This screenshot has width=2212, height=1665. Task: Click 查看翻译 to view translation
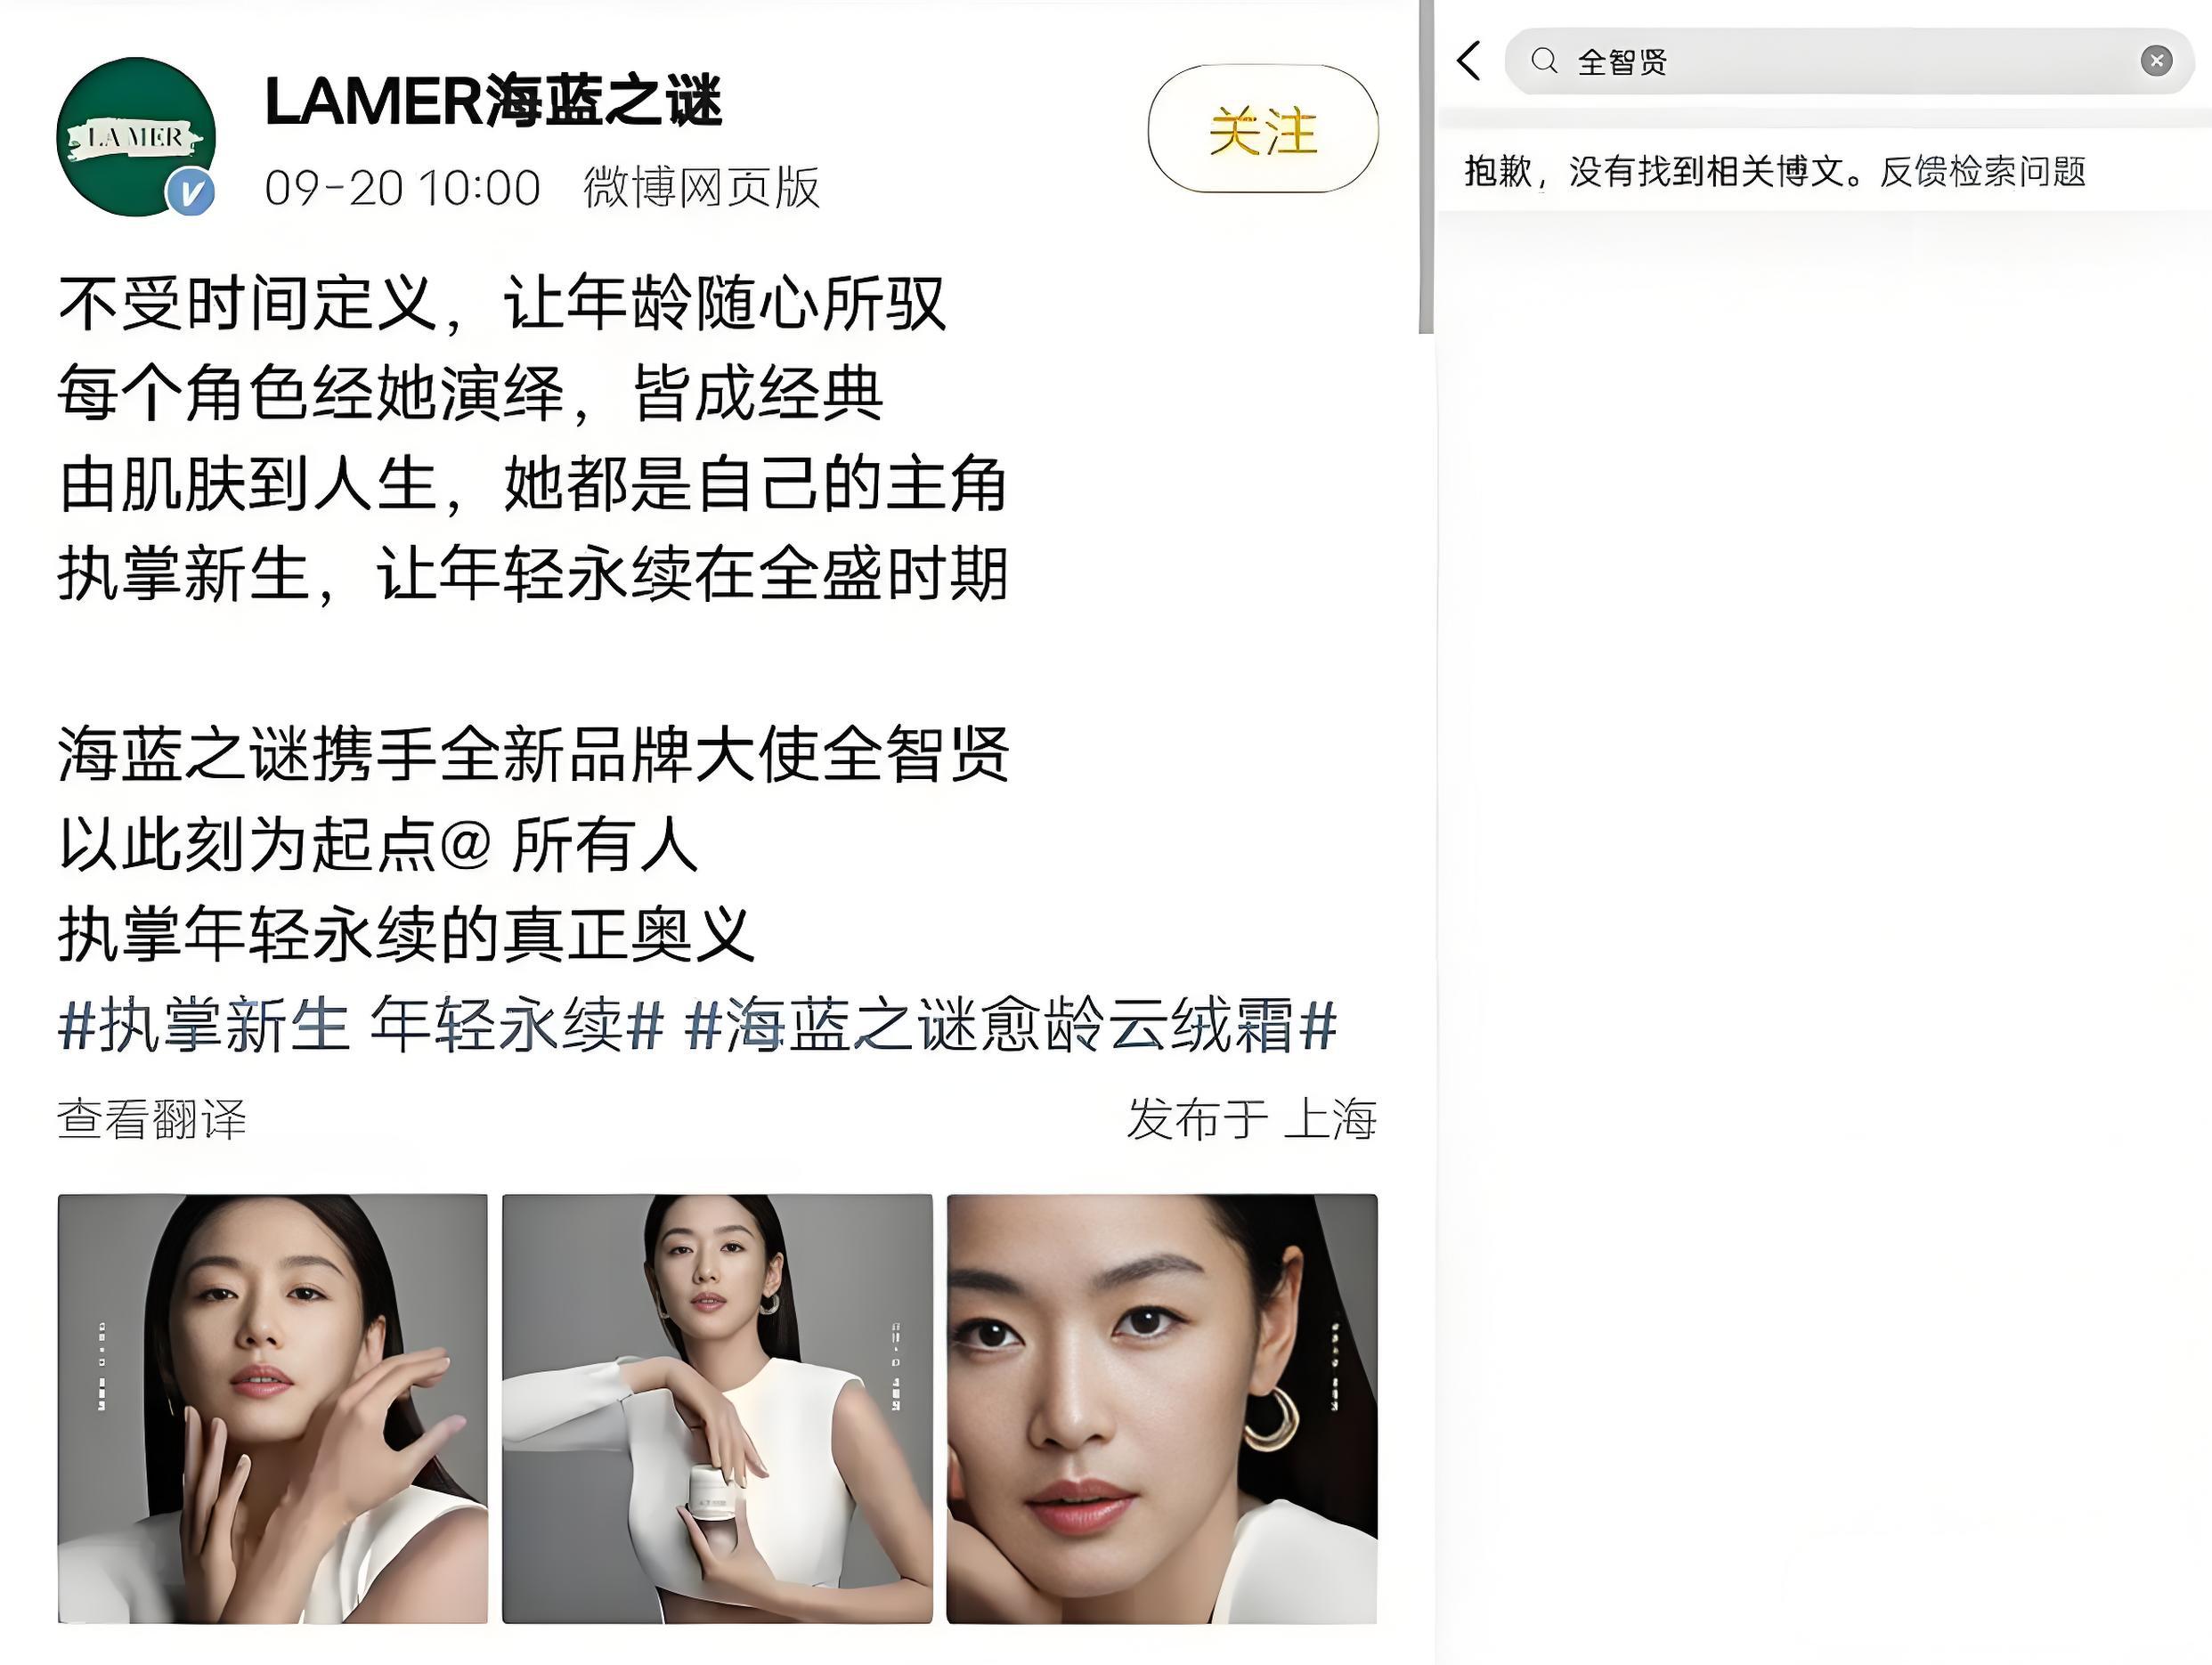point(151,1119)
